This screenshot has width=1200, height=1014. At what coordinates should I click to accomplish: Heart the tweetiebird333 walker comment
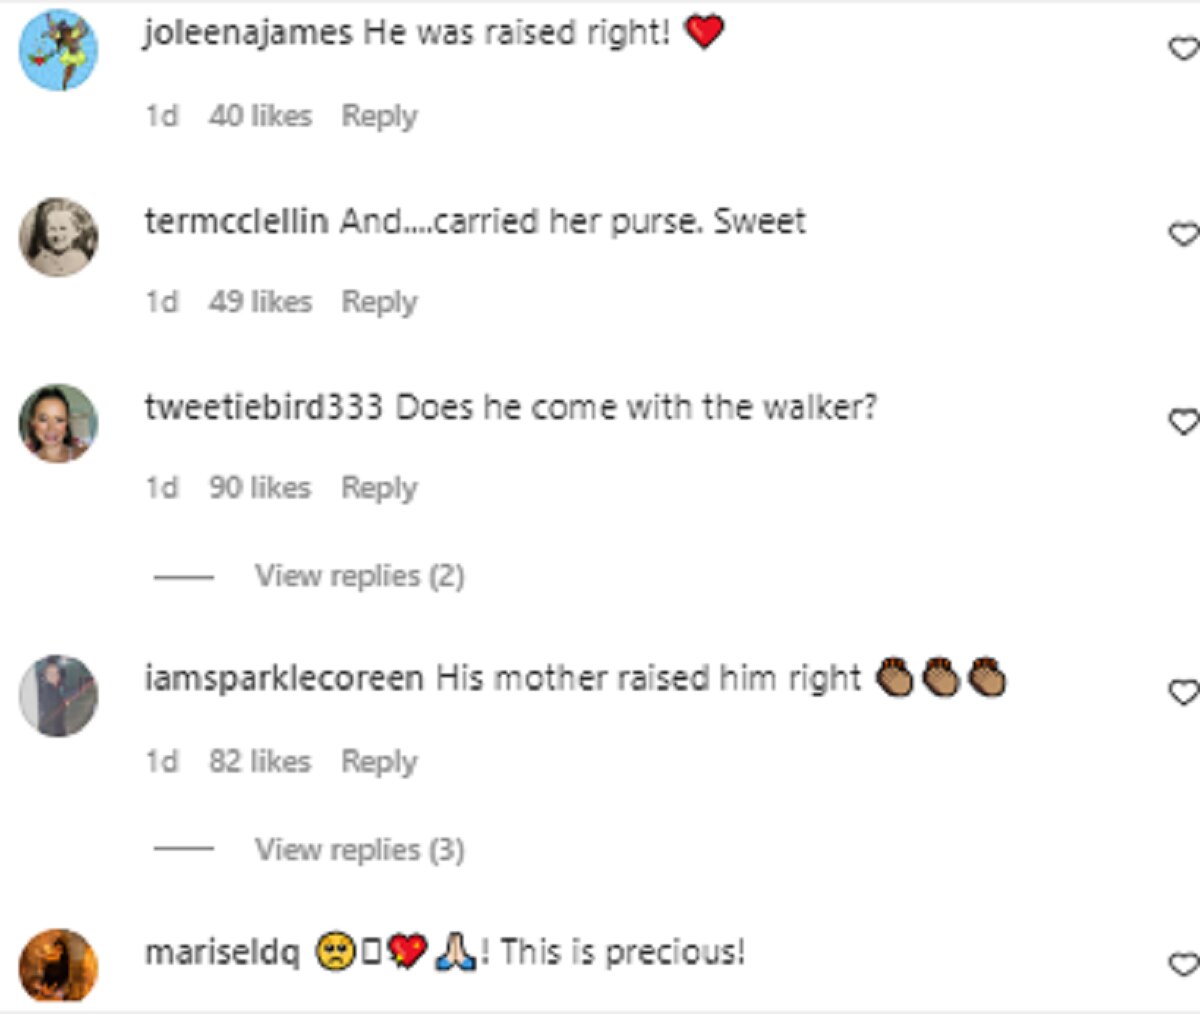[x=1184, y=421]
